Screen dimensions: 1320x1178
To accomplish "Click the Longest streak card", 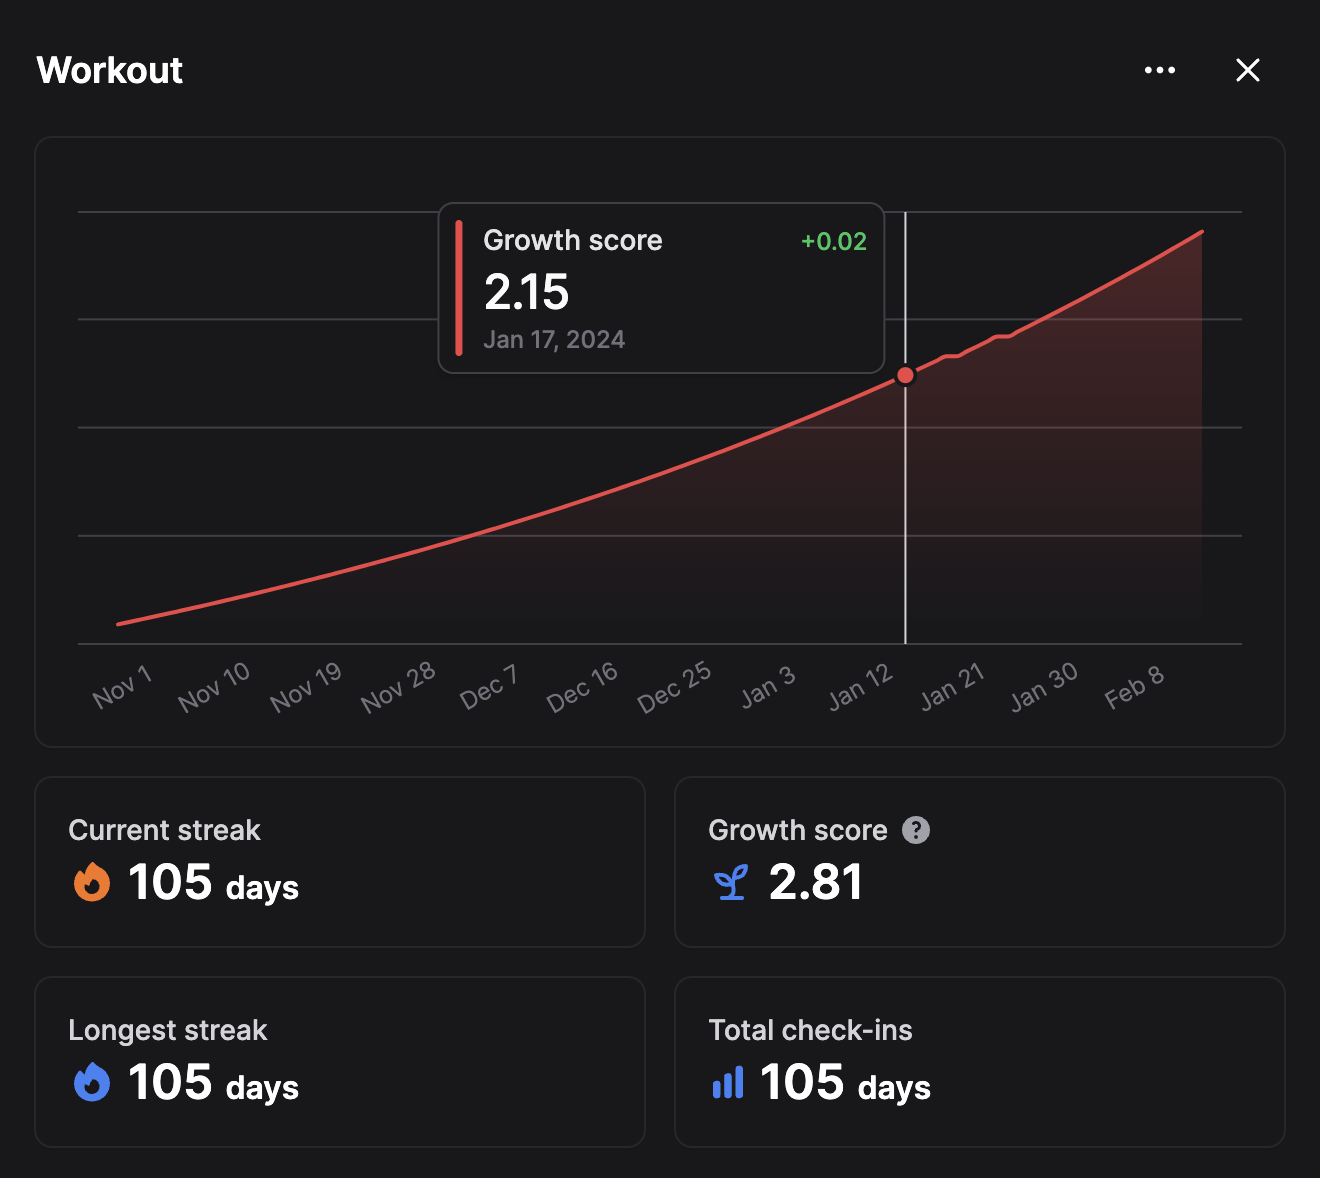I will click(340, 1062).
